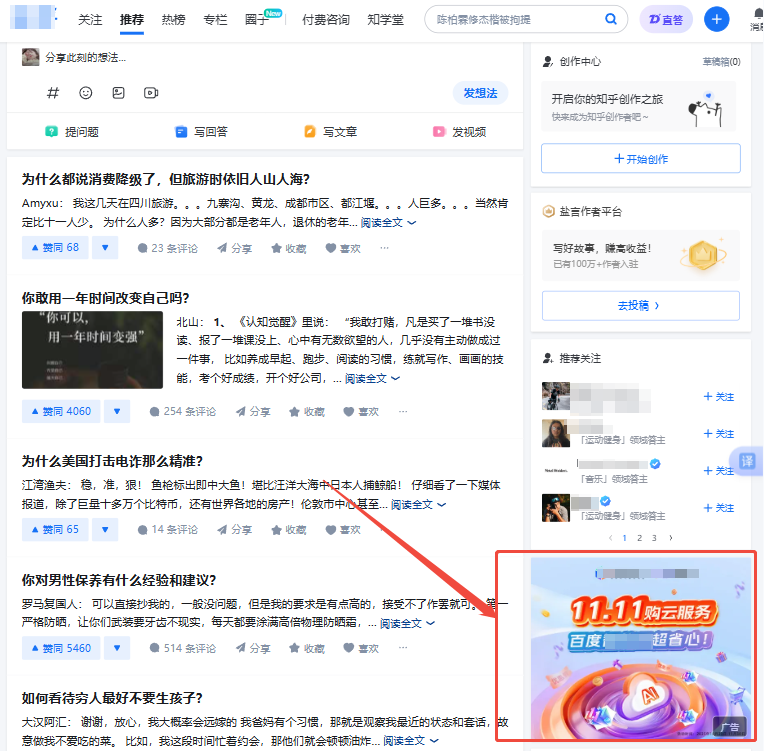The height and width of the screenshot is (751, 764).
Task: Expand 阅读全文 on 改变自己 post
Action: coord(373,379)
